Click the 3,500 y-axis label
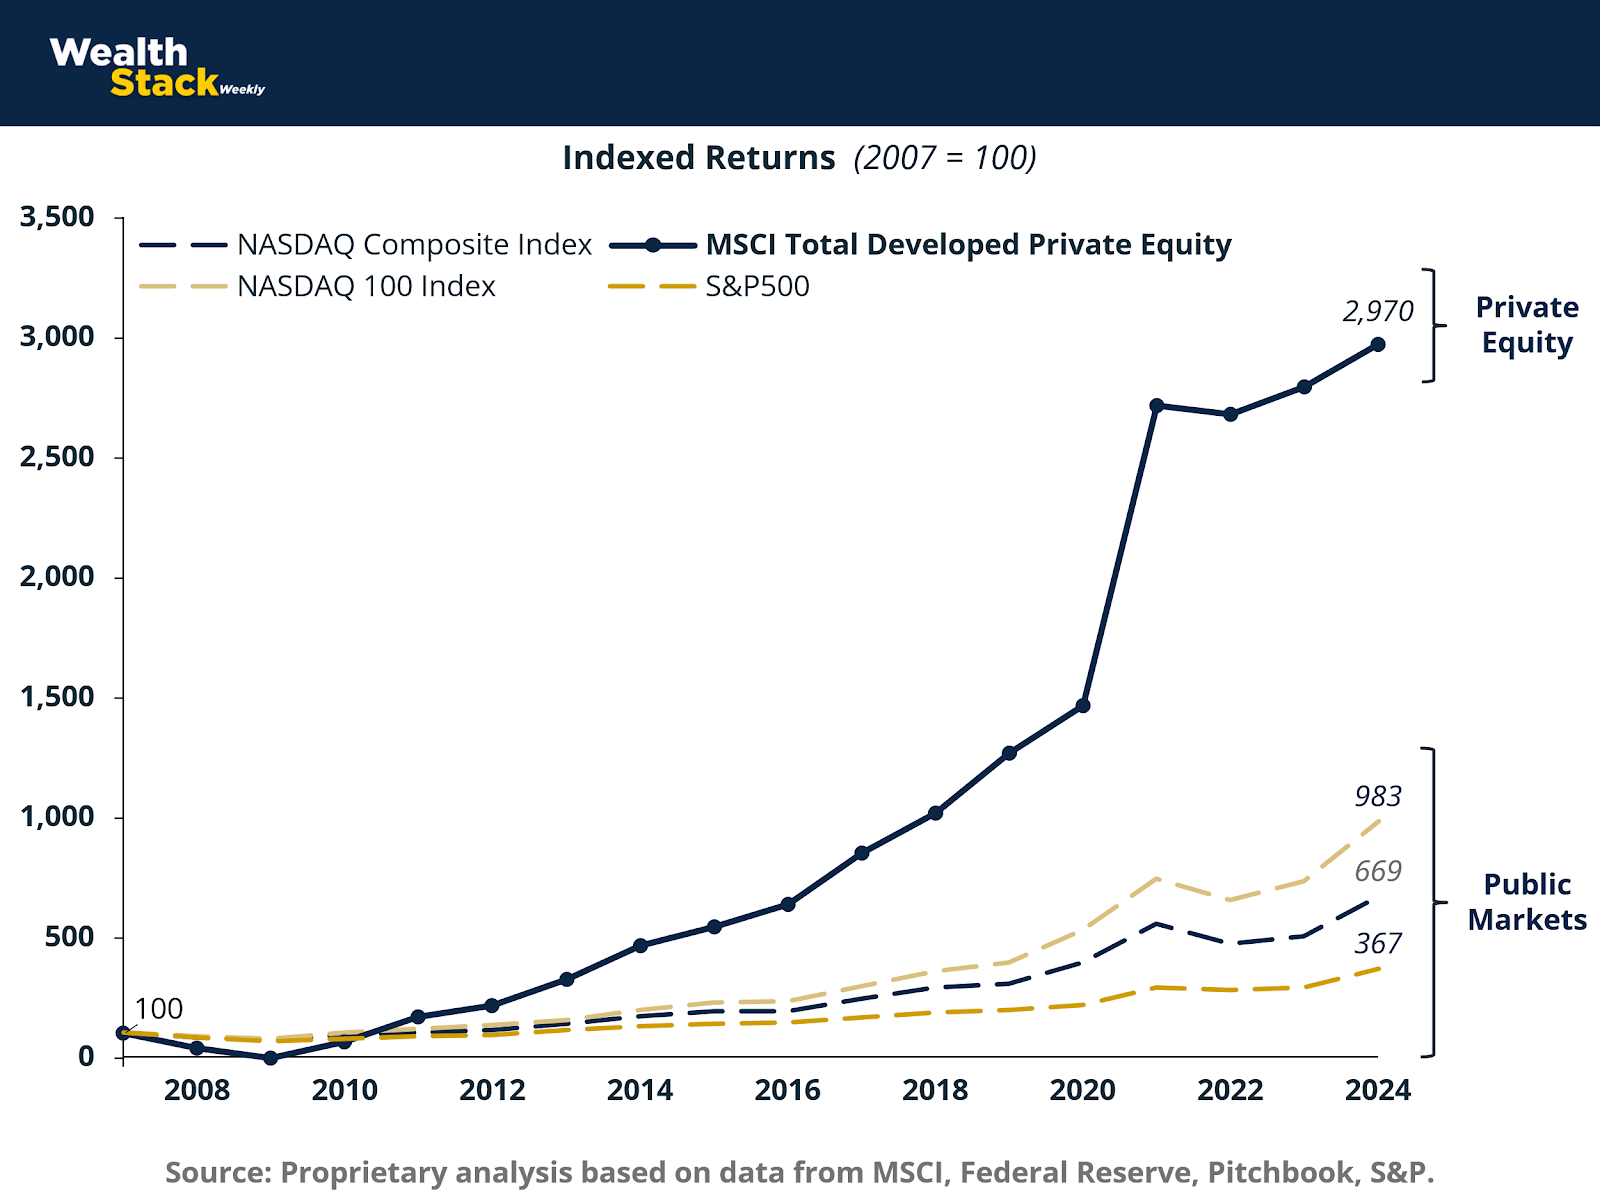 [x=57, y=217]
